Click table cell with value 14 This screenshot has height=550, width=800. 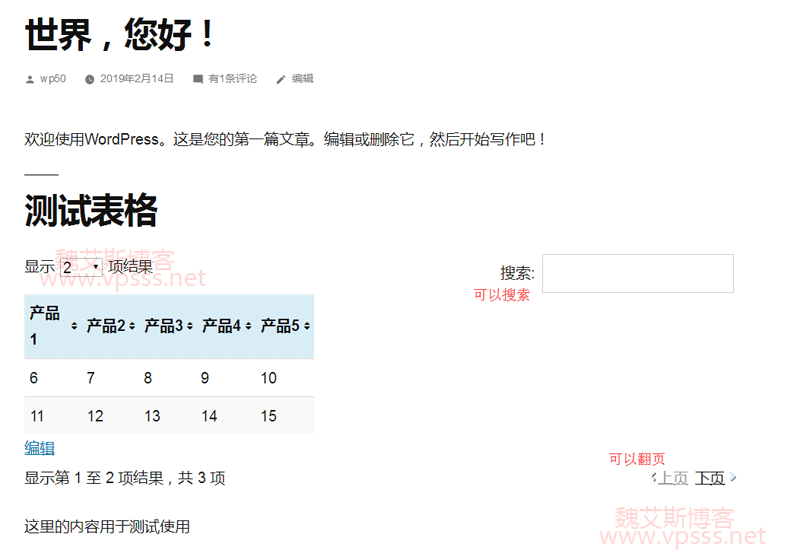coord(209,416)
